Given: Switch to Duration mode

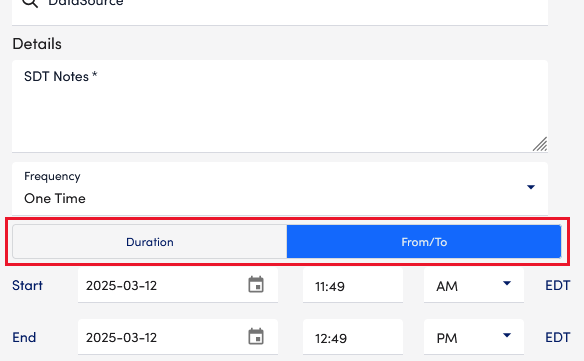Looking at the screenshot, I should (150, 242).
